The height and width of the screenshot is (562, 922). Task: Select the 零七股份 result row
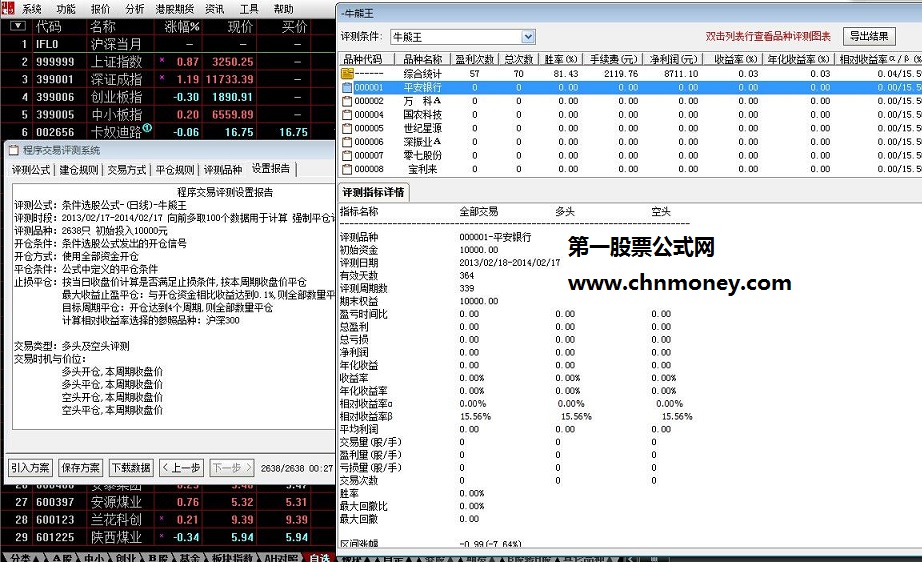(x=630, y=155)
